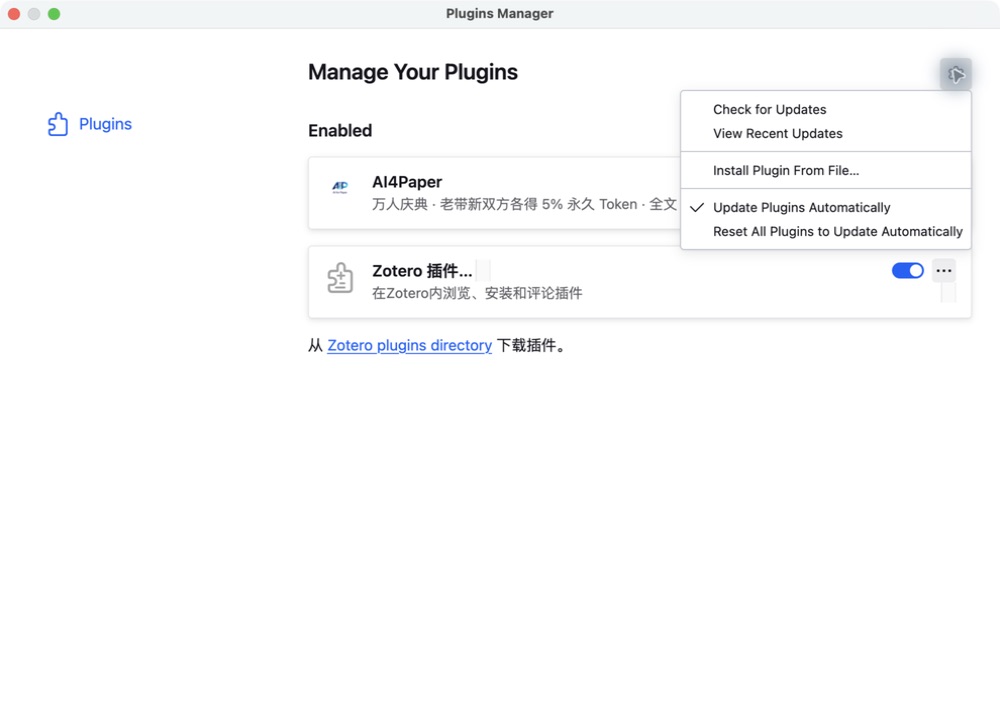Select the Plugins sidebar category label
Screen dimensions: 1000x728
[x=105, y=124]
